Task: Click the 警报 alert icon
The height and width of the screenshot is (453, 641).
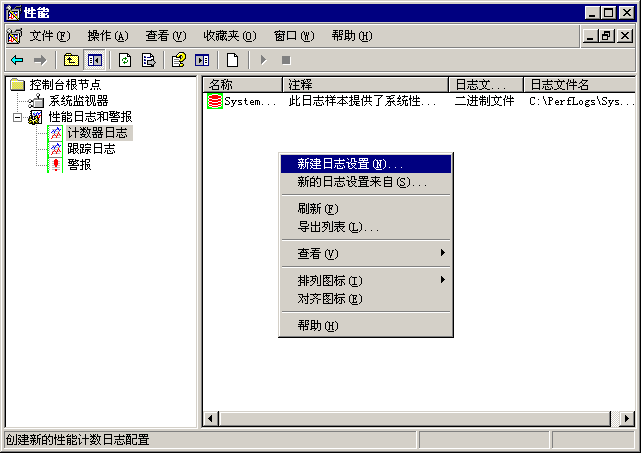Action: [55, 165]
